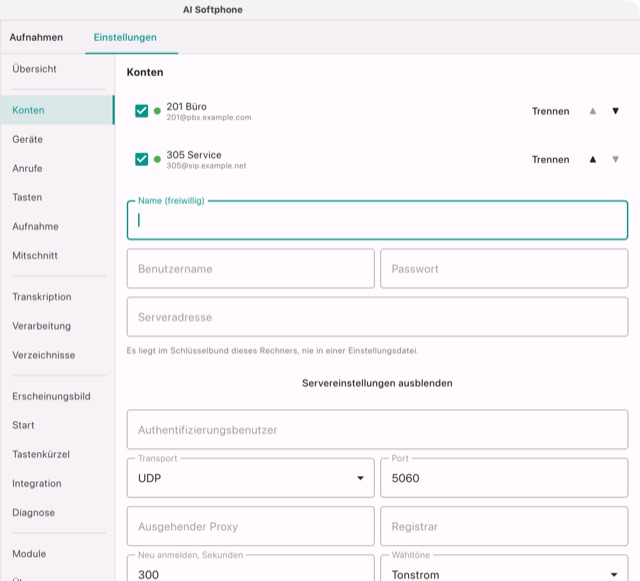This screenshot has height=581, width=640.
Task: Open Transkription settings
Action: 58,297
